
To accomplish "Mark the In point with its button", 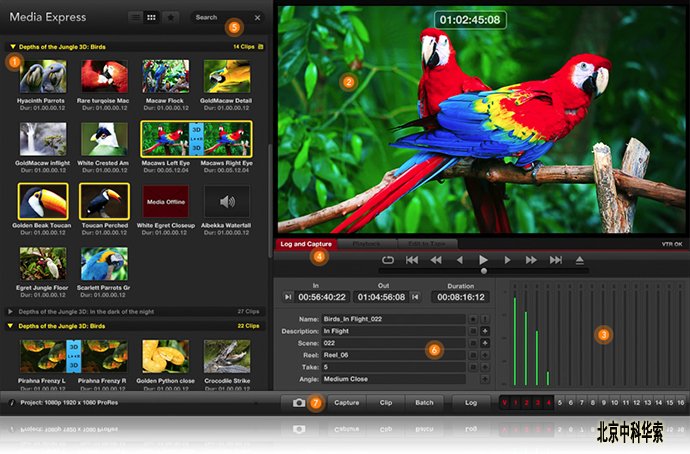I will point(288,297).
